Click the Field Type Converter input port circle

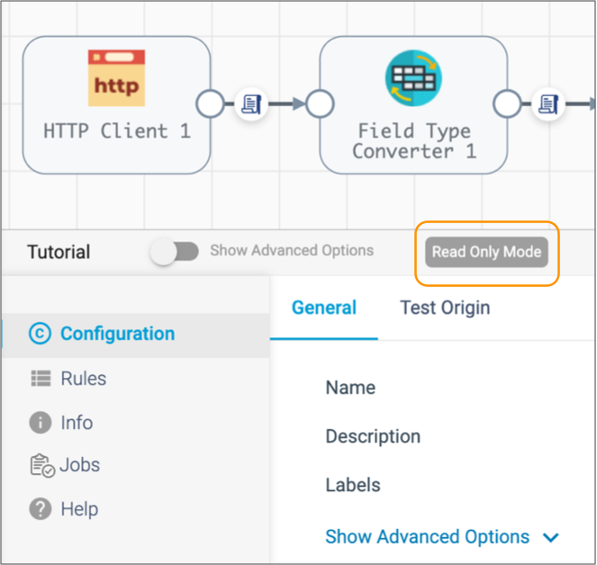[320, 104]
